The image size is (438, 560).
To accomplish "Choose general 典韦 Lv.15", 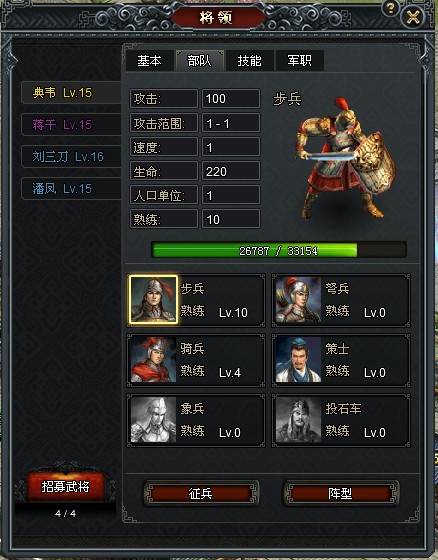I will click(x=71, y=93).
